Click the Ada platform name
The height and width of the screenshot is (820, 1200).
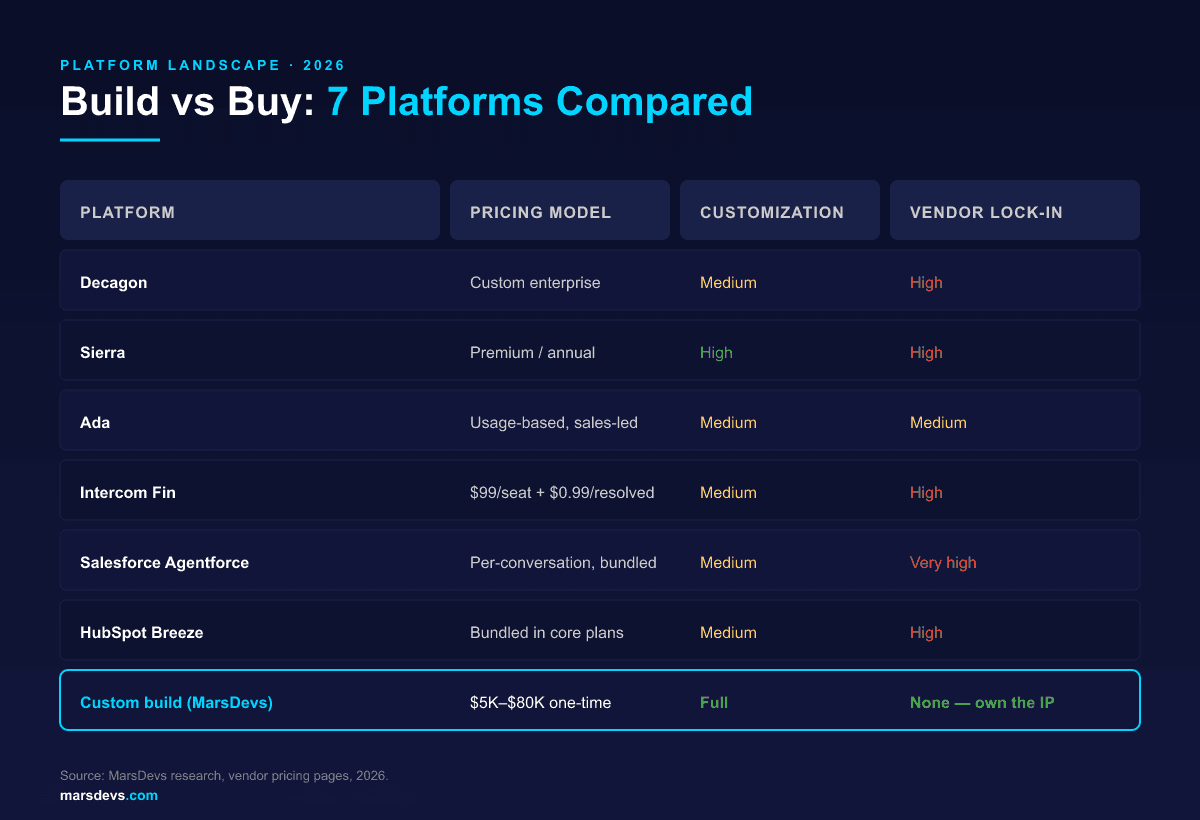95,423
